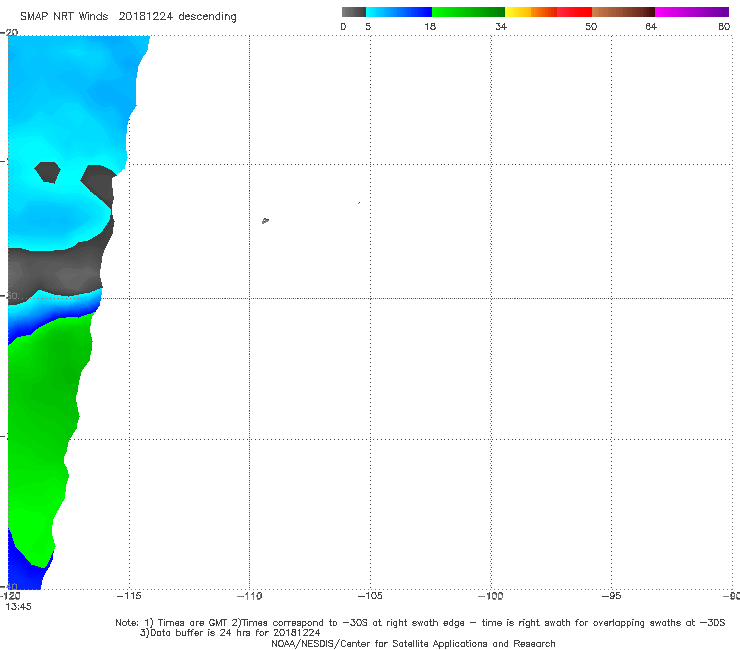Viewport: 740px width, 650px height.
Task: Click the color bar label '50'
Action: (x=591, y=26)
